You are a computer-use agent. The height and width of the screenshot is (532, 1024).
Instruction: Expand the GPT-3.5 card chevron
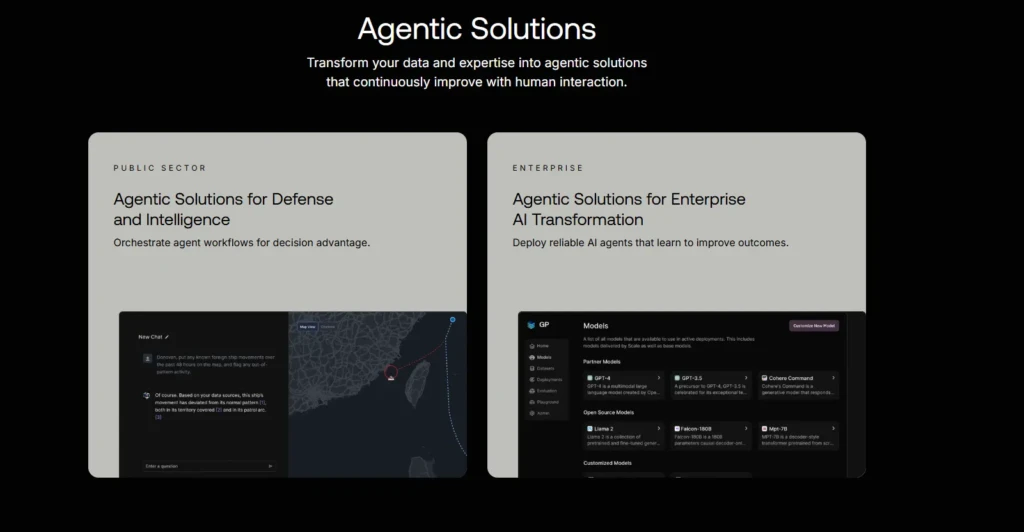point(746,378)
